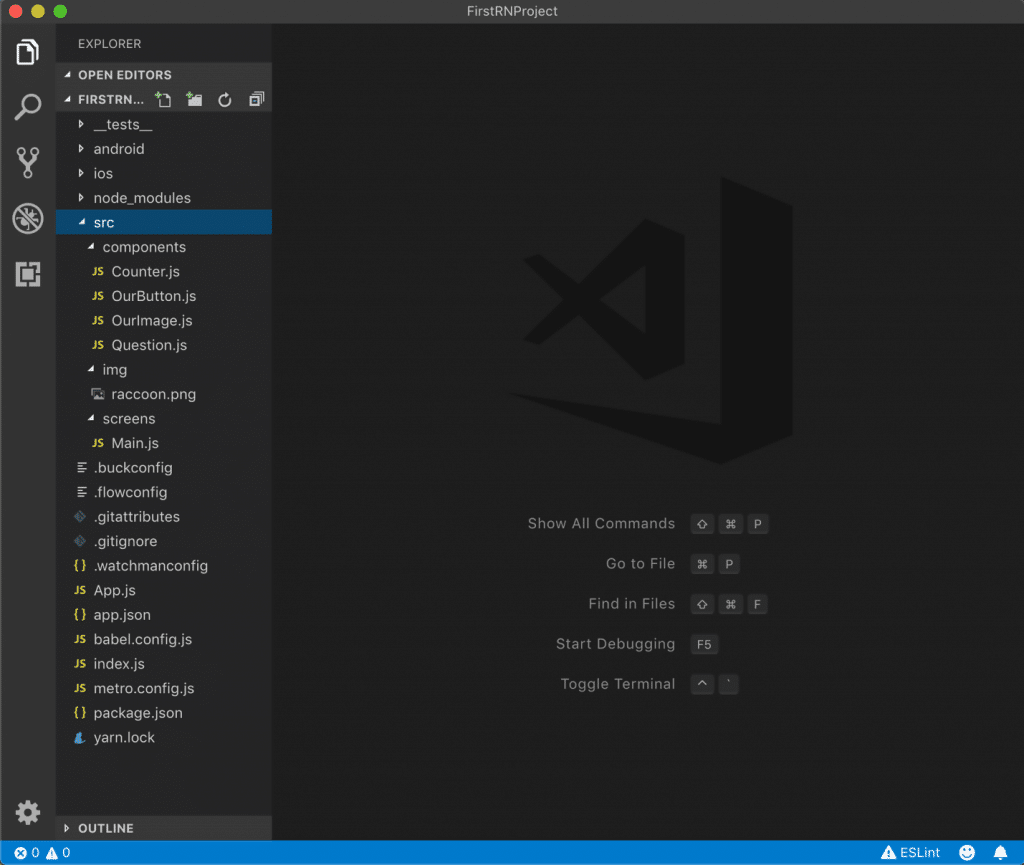Screen dimensions: 1024x865
Task: Open the Source Control view
Action: point(27,162)
